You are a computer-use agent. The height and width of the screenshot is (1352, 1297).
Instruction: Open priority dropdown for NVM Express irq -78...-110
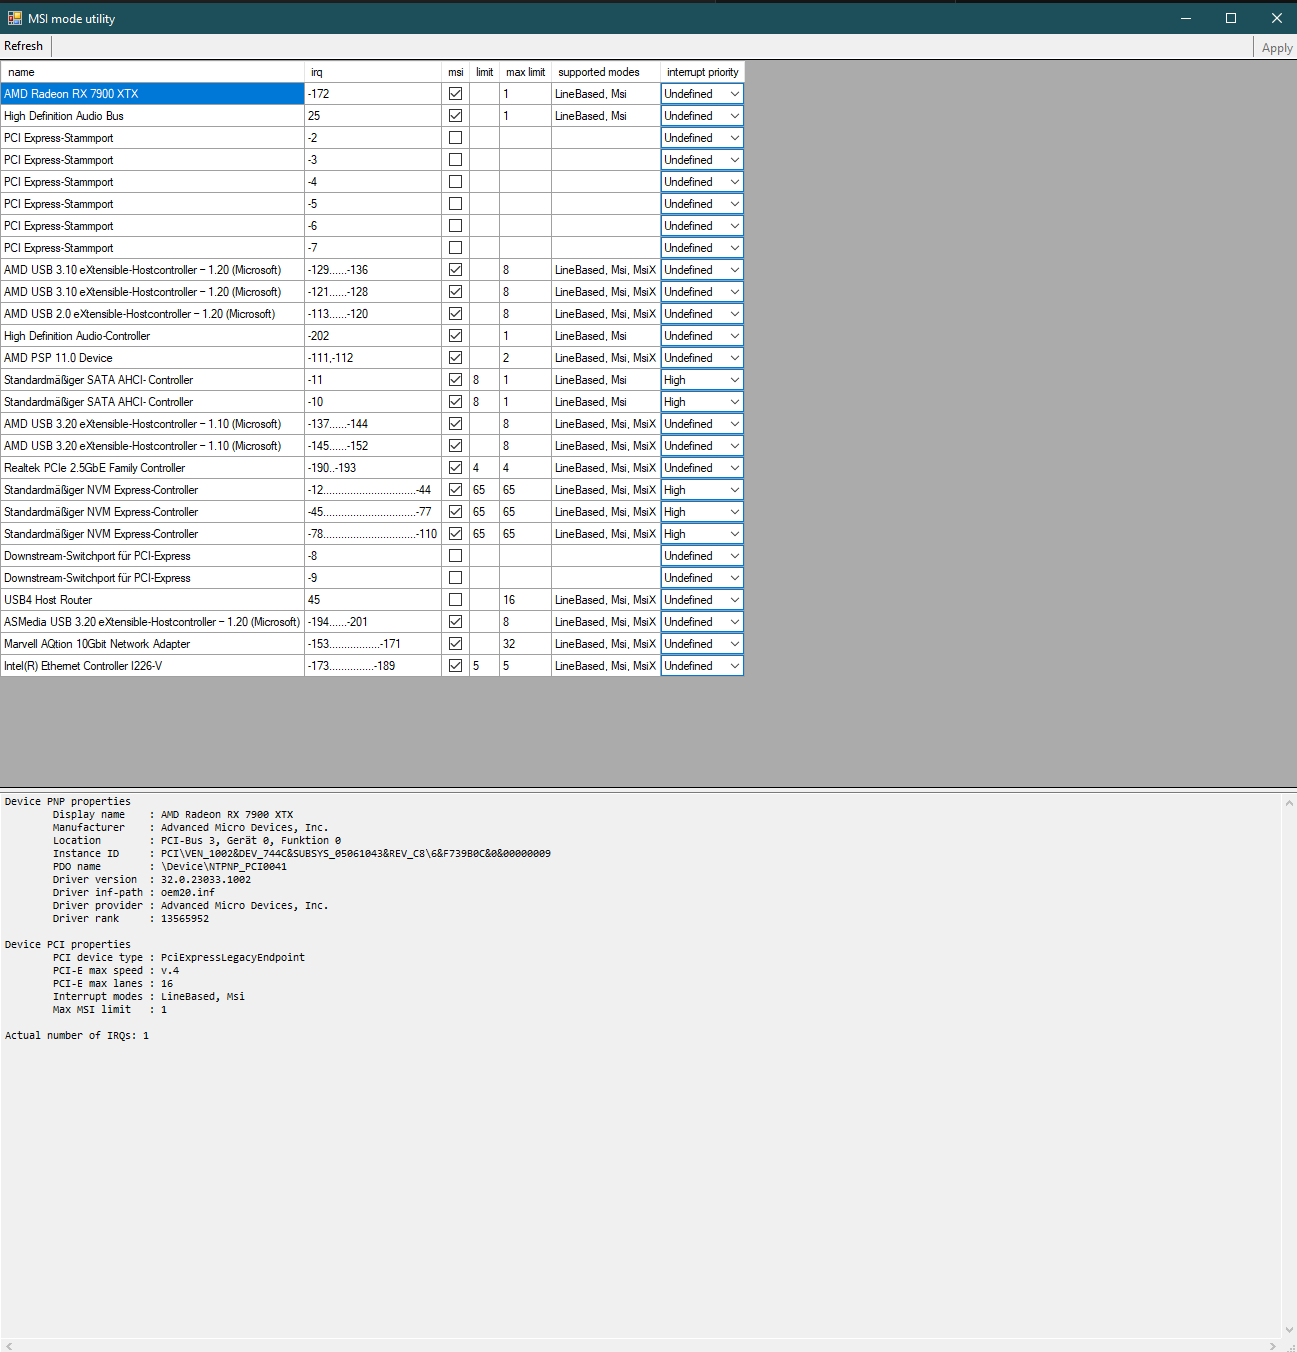point(734,534)
